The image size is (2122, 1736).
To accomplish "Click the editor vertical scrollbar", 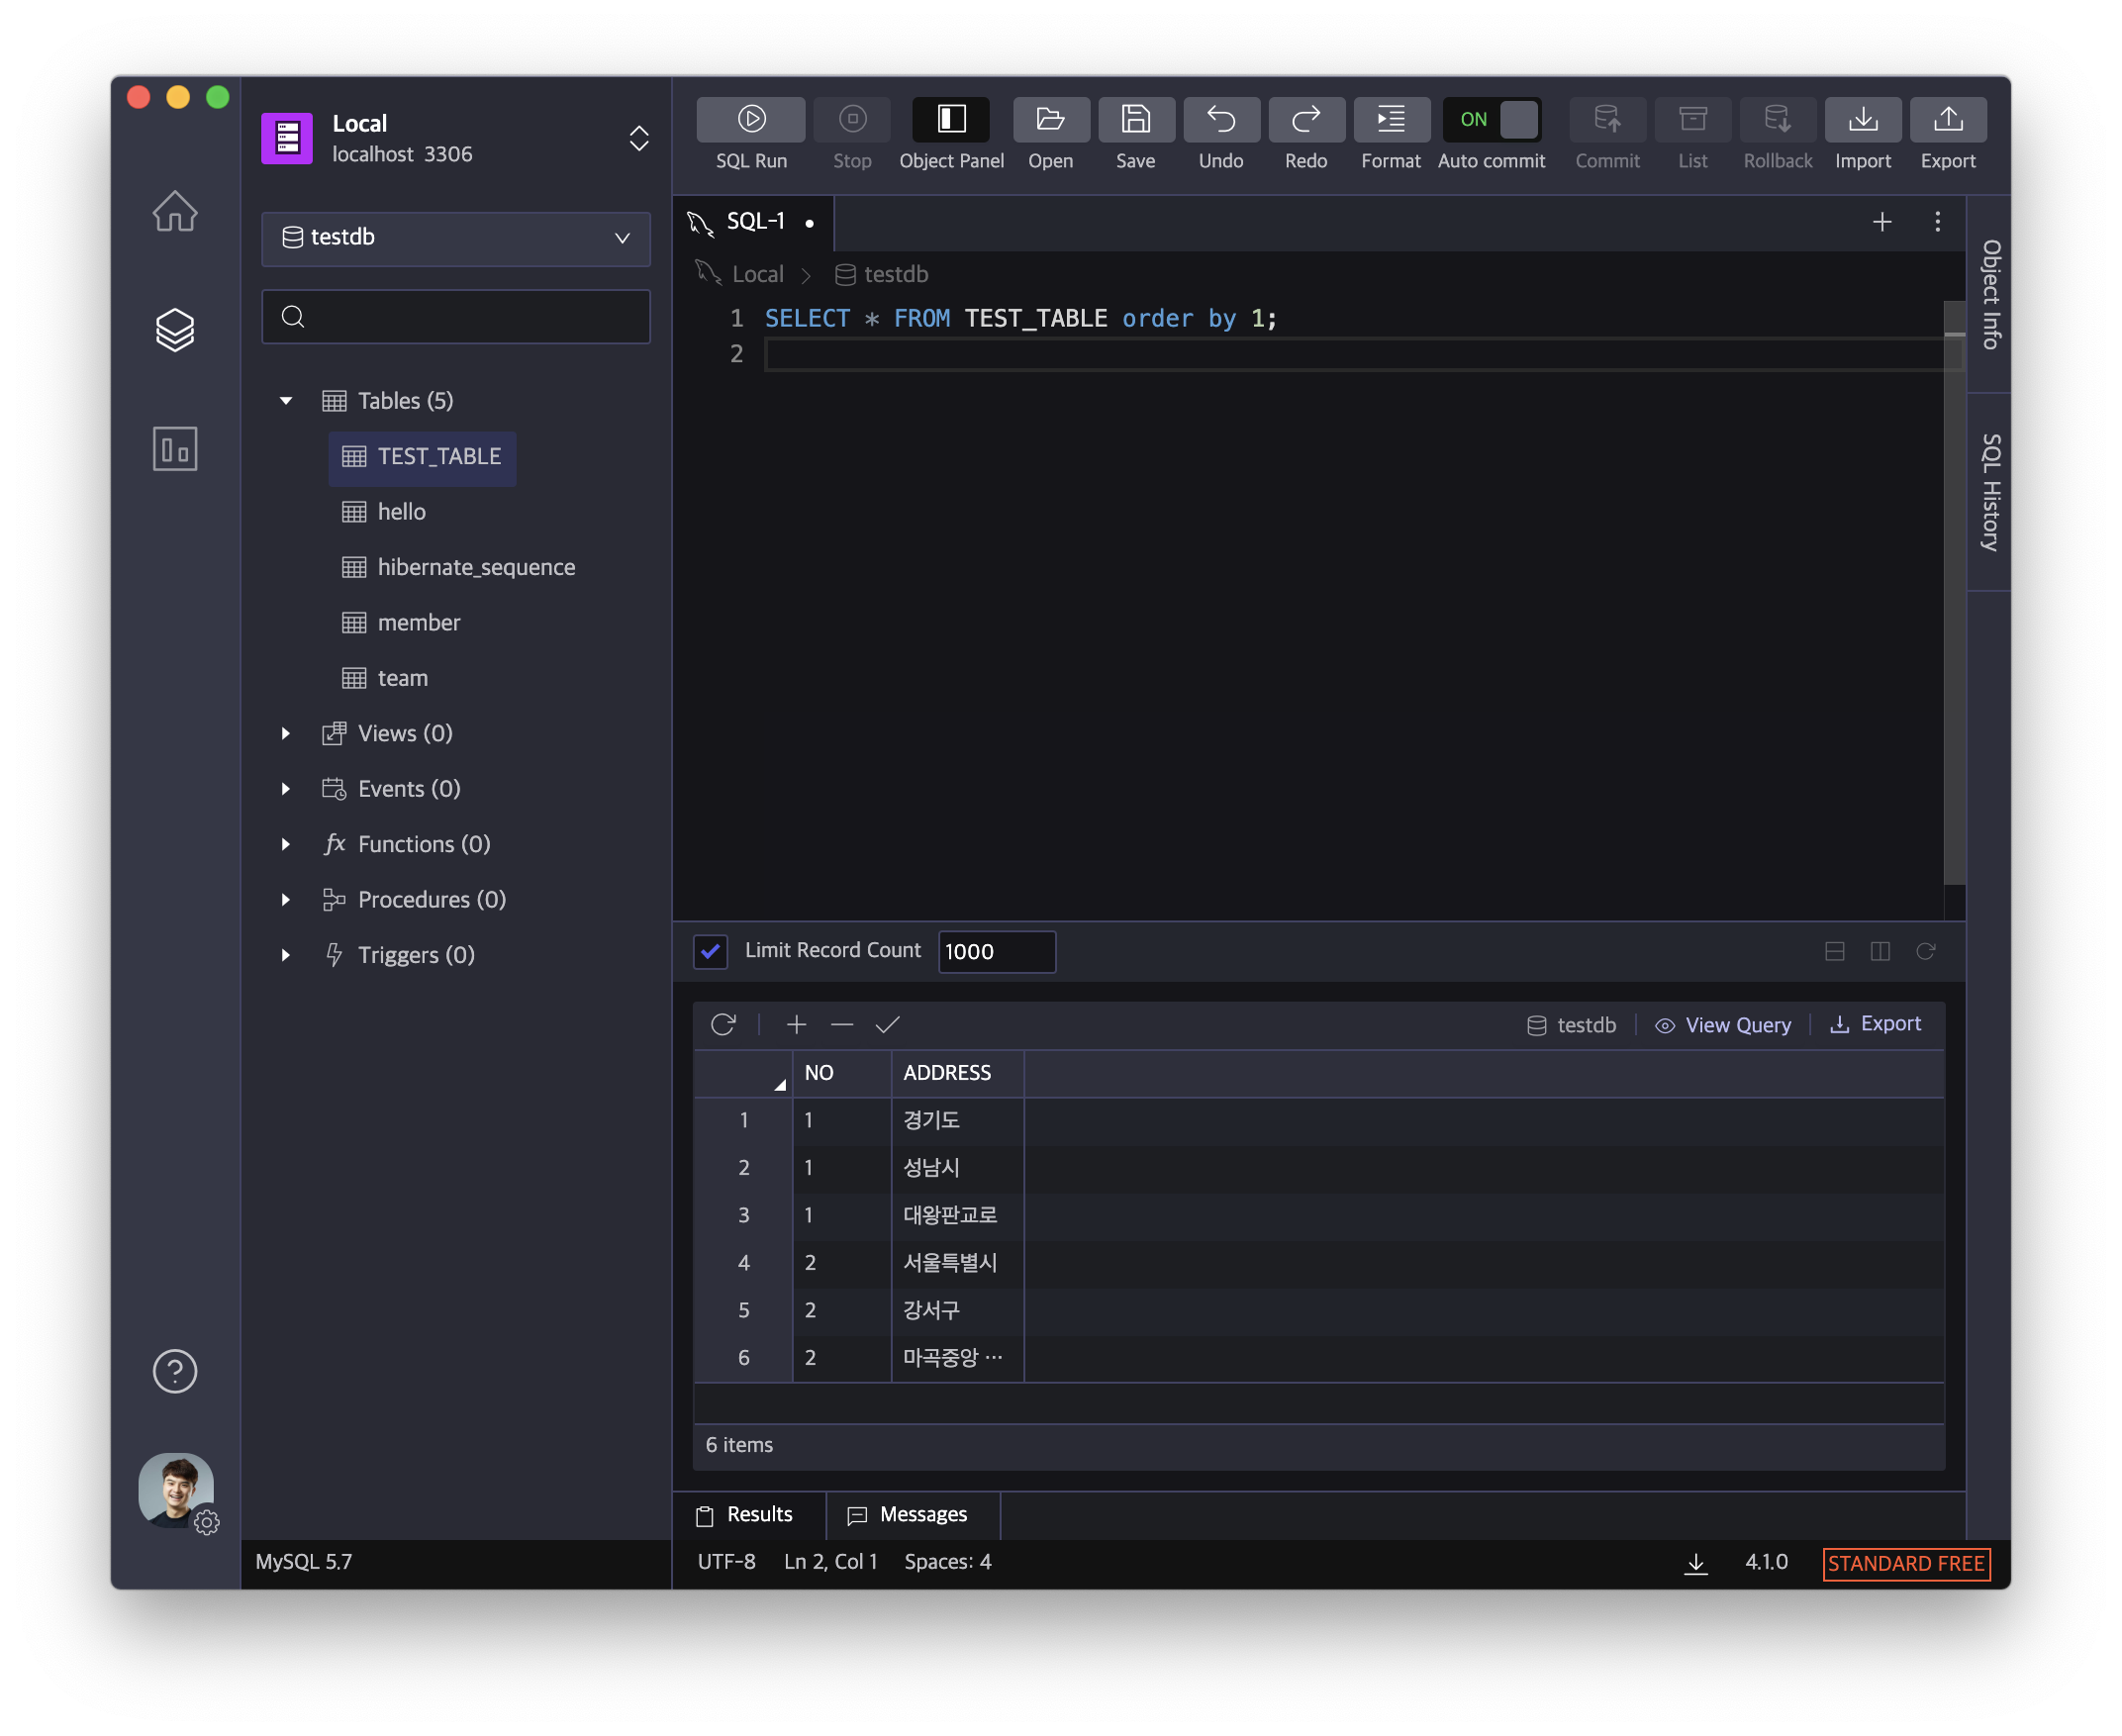I will coord(1954,600).
